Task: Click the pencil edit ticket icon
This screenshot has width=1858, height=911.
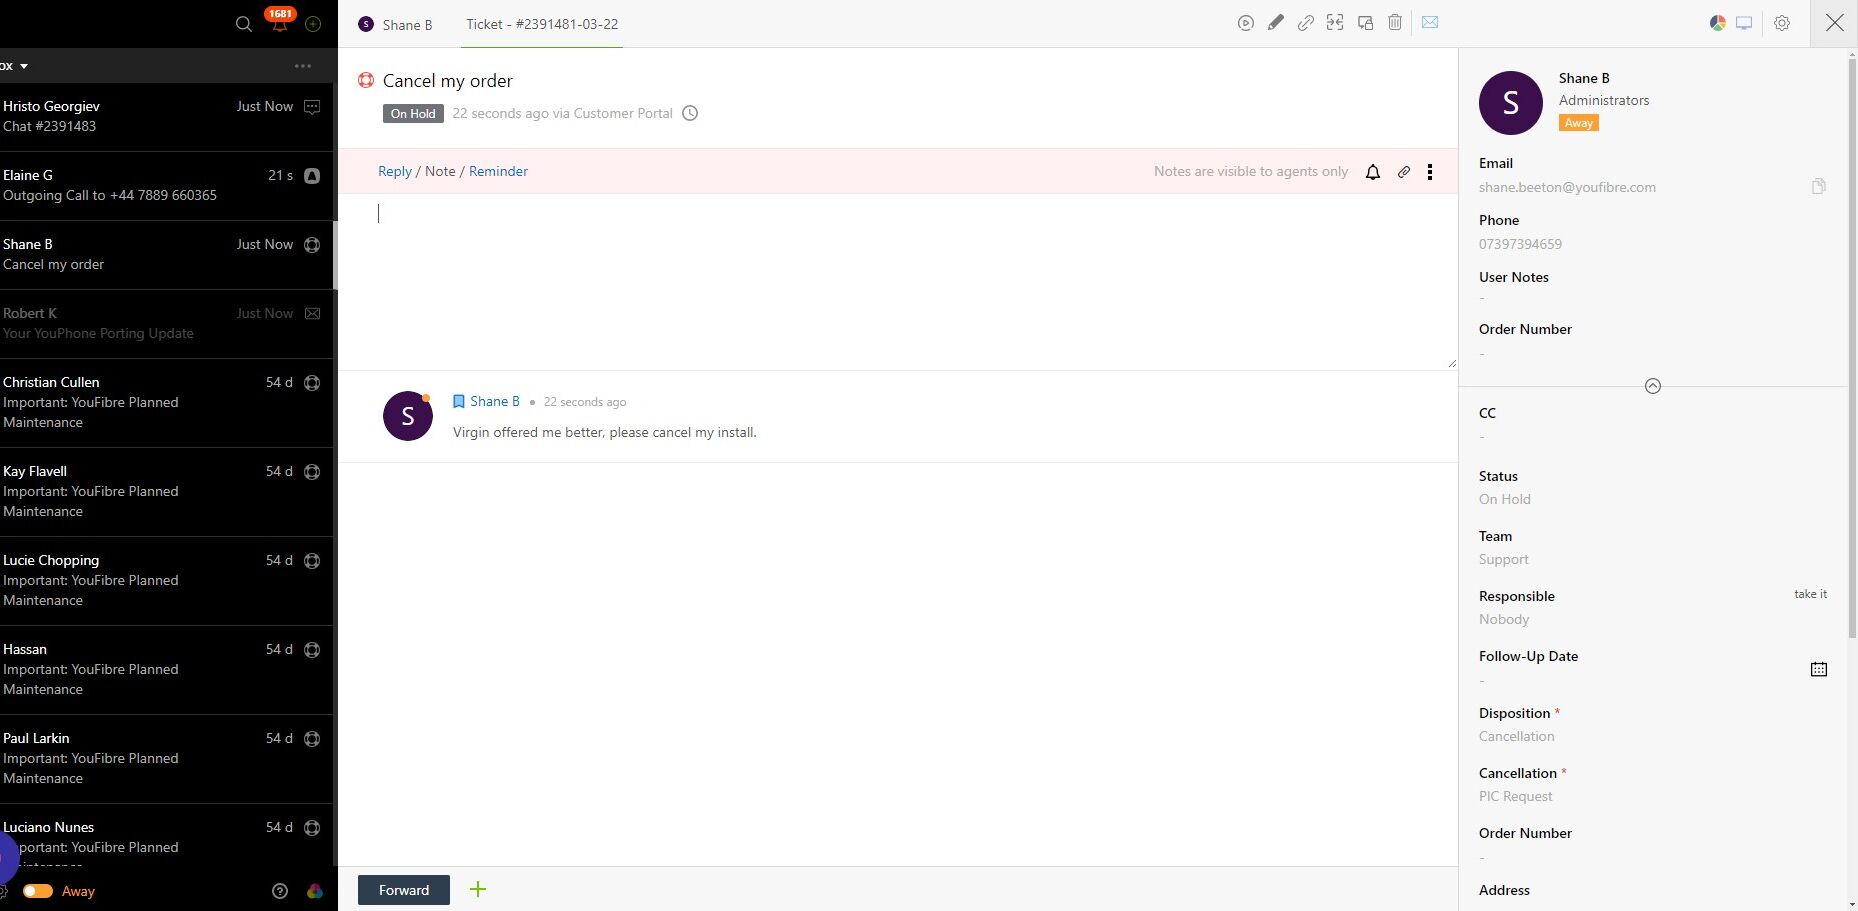Action: click(1275, 23)
